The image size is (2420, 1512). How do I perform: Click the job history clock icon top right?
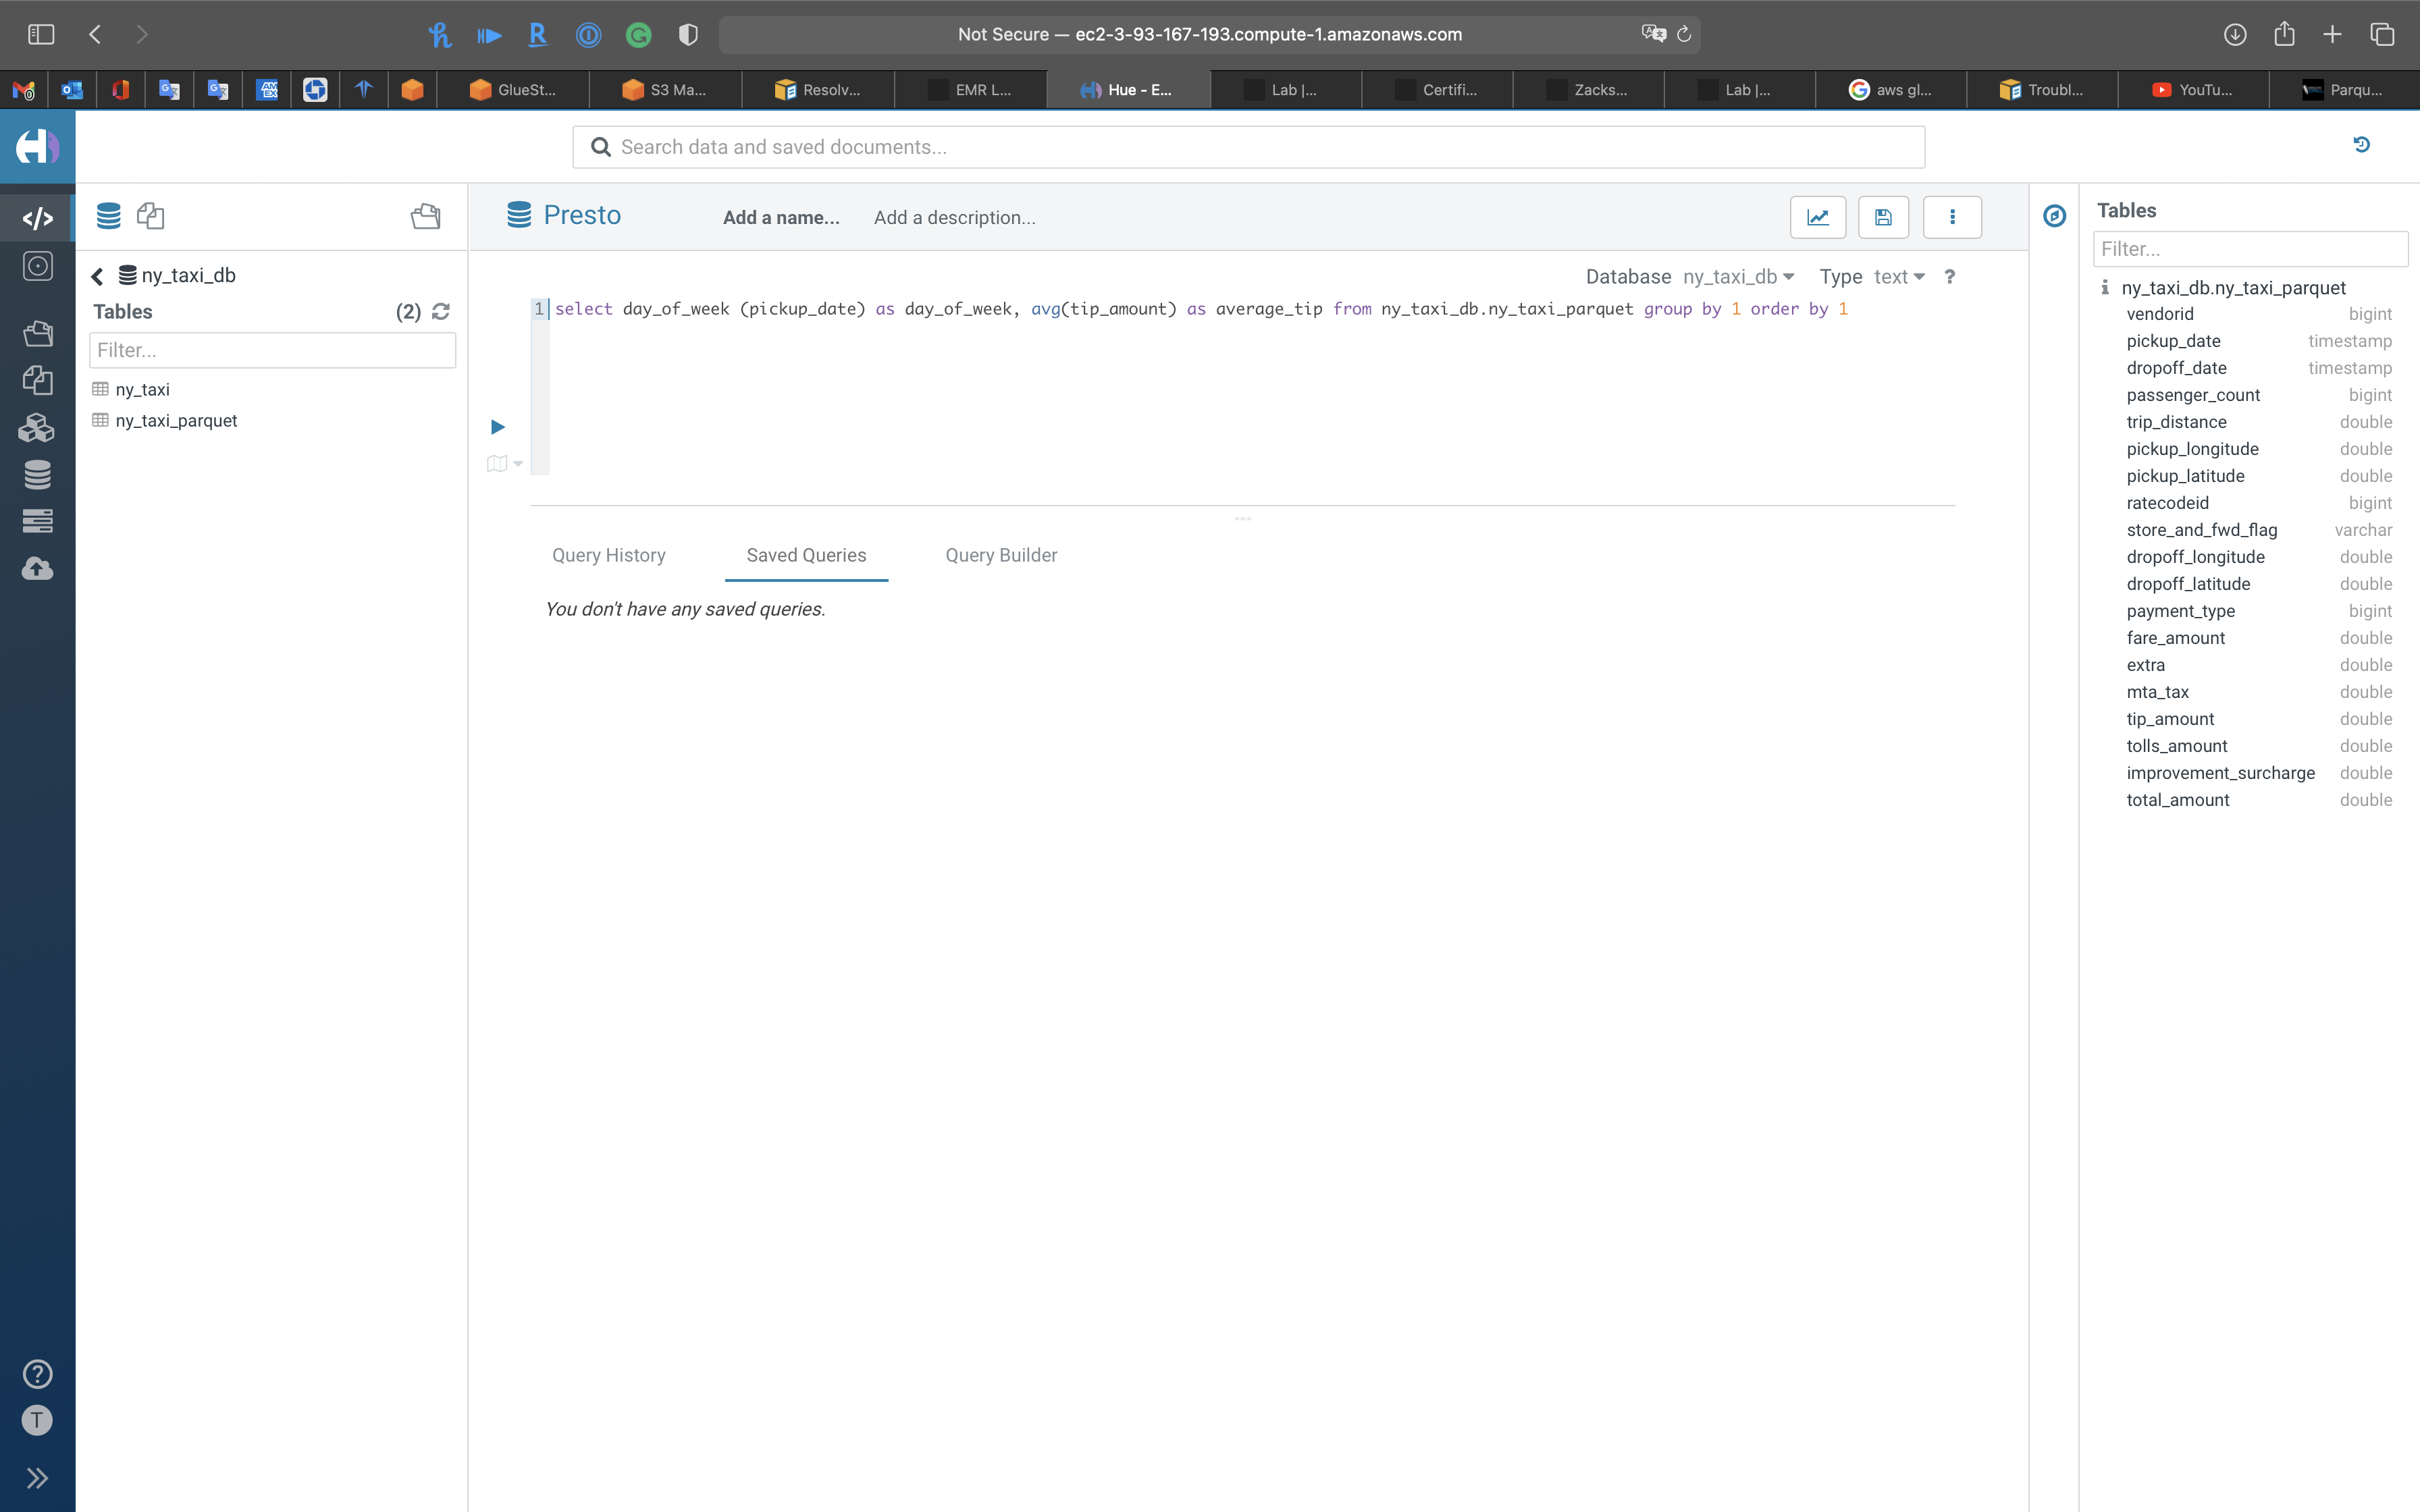tap(2361, 145)
